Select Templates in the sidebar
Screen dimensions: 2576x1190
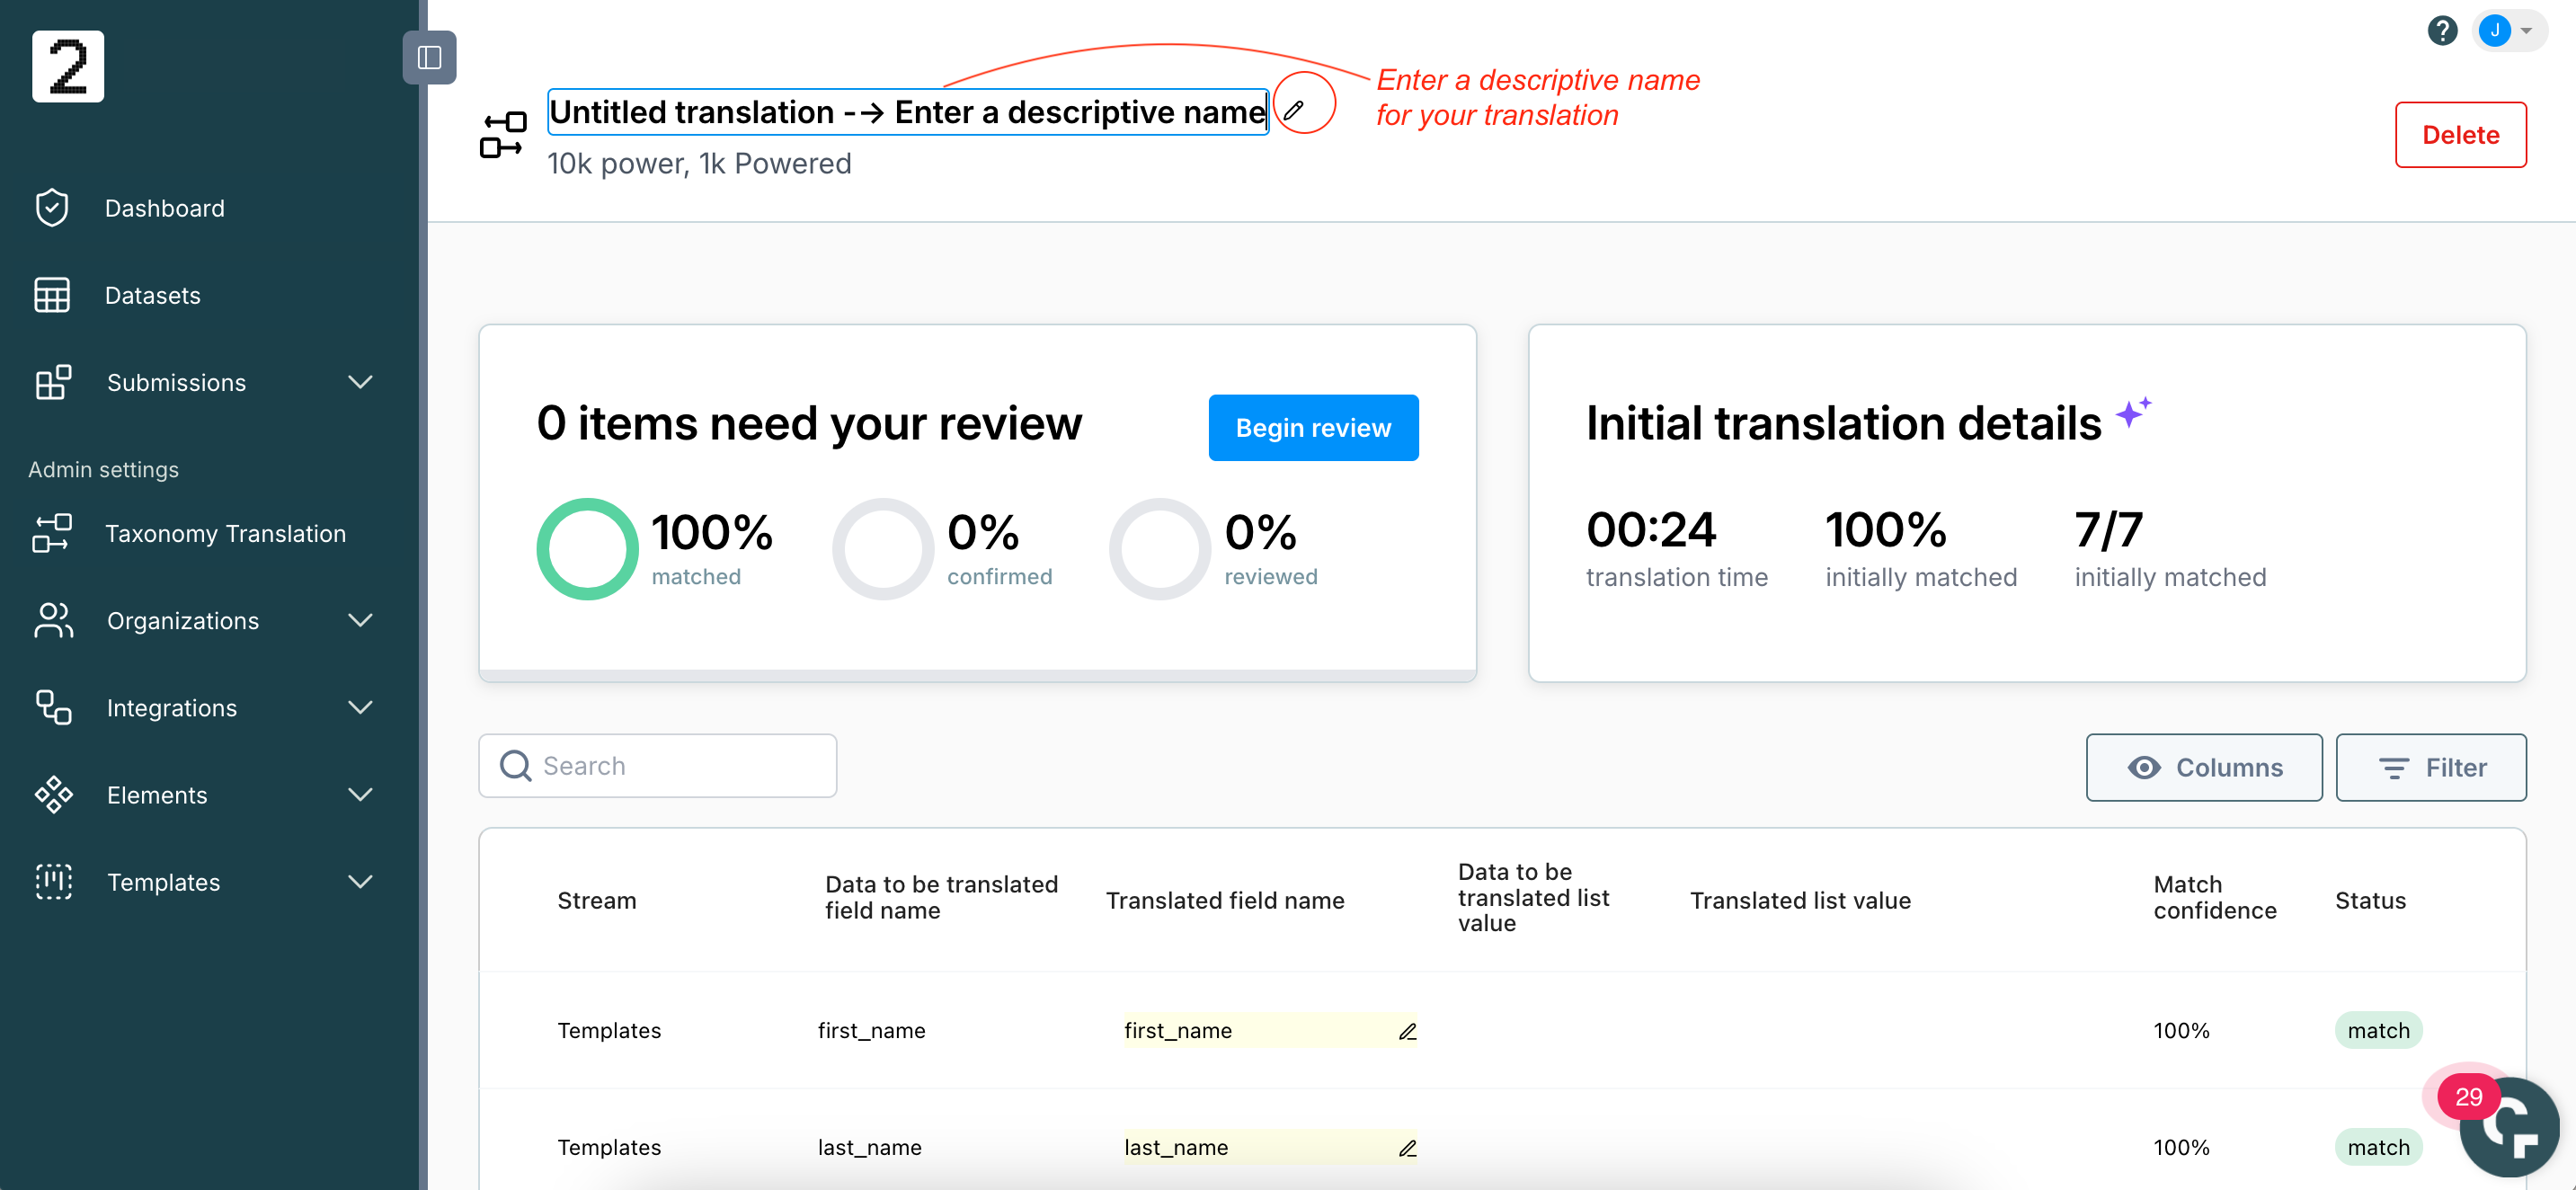tap(164, 881)
